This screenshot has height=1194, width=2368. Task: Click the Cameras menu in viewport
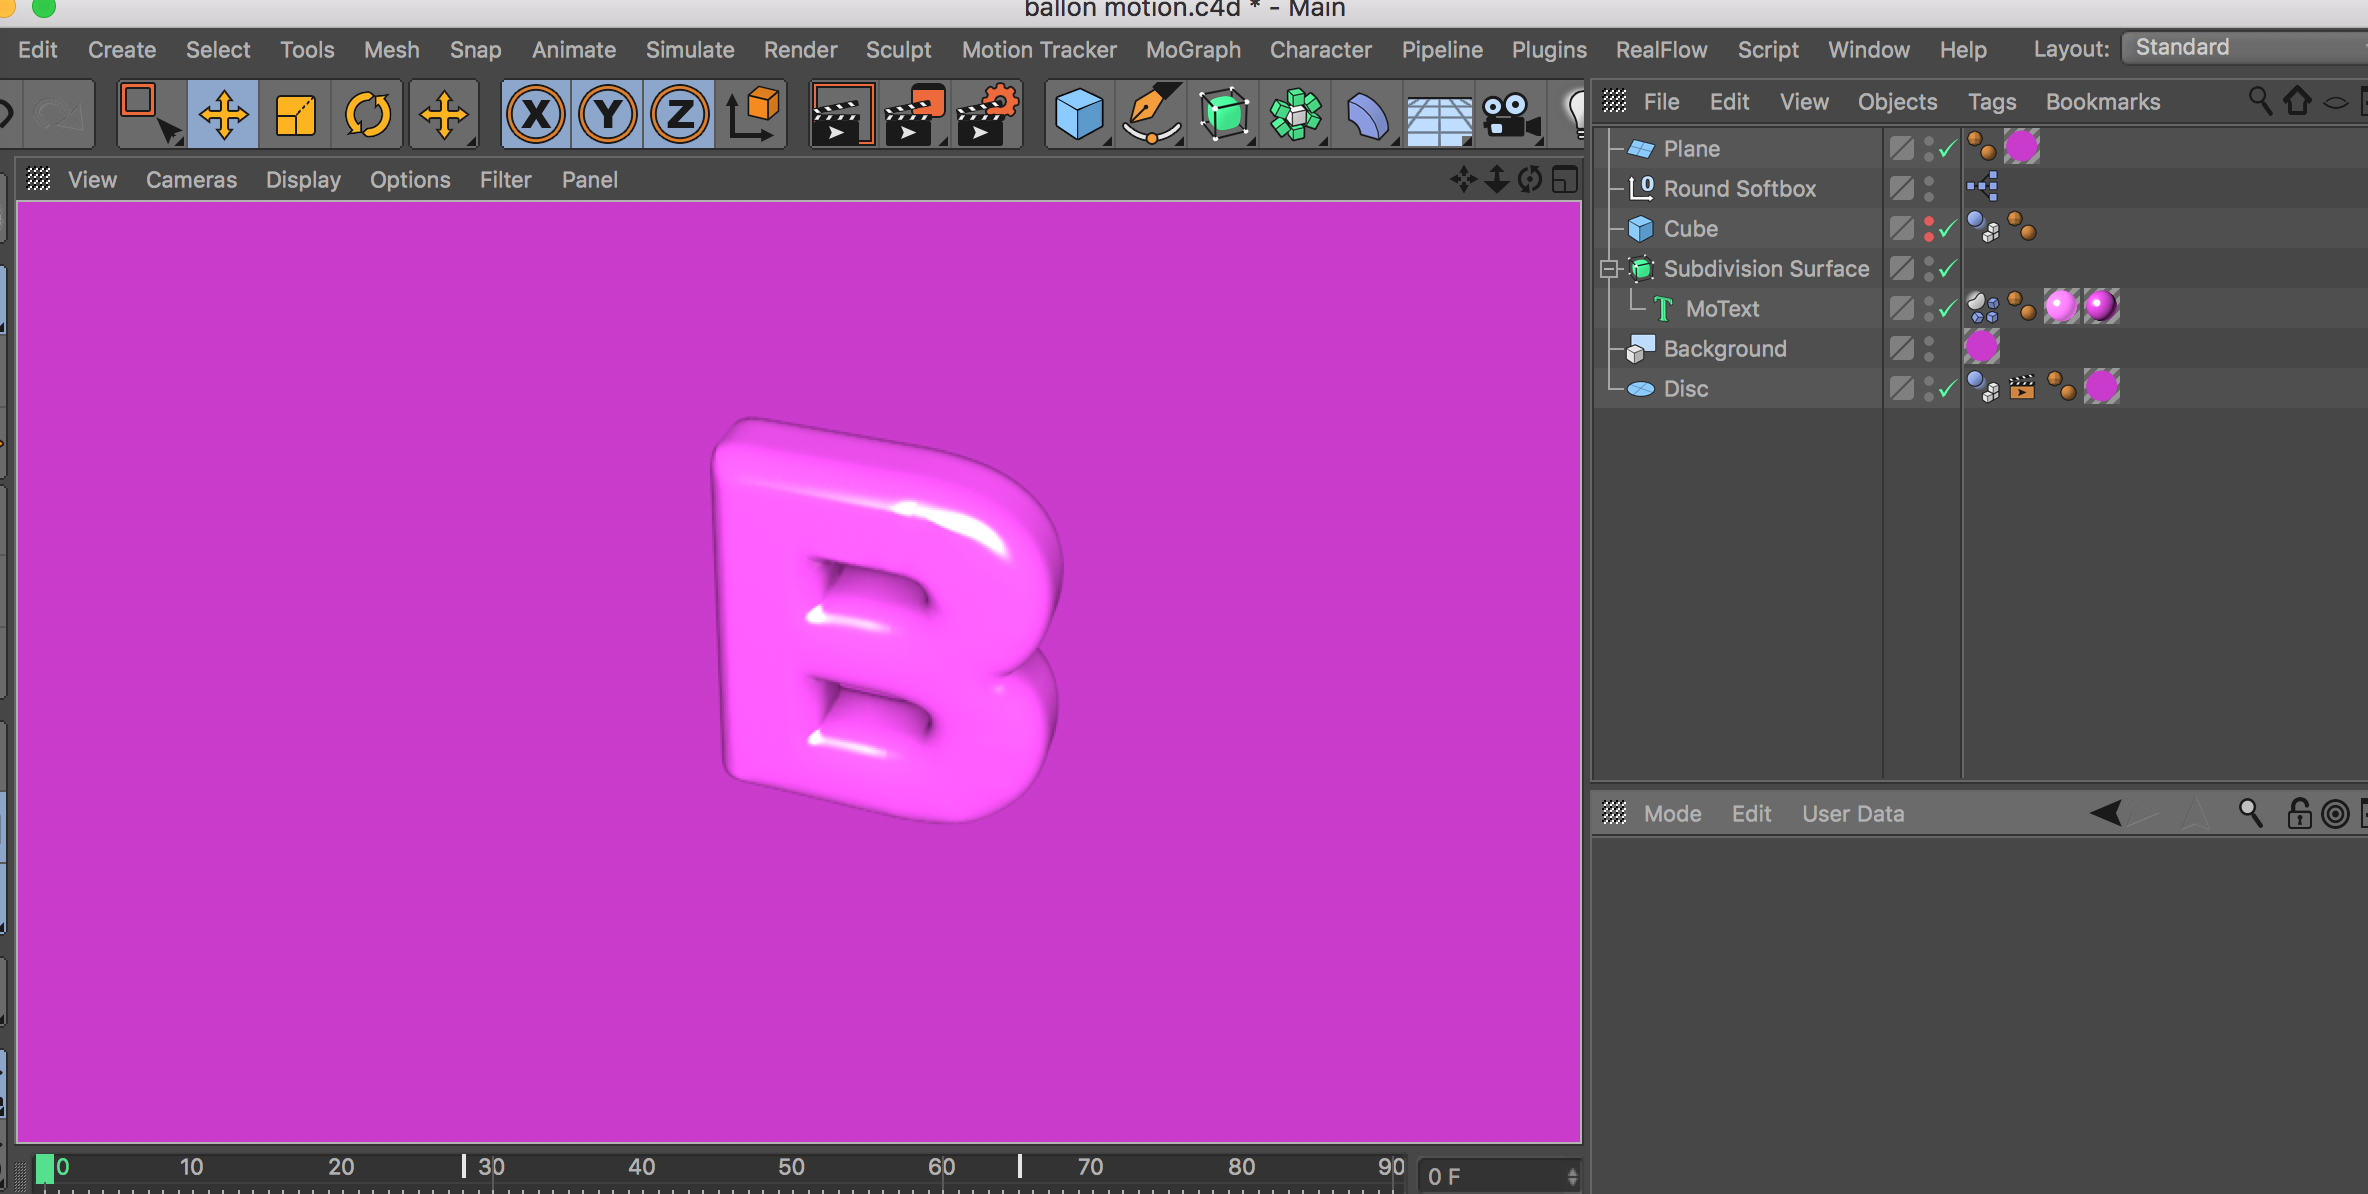pos(190,178)
